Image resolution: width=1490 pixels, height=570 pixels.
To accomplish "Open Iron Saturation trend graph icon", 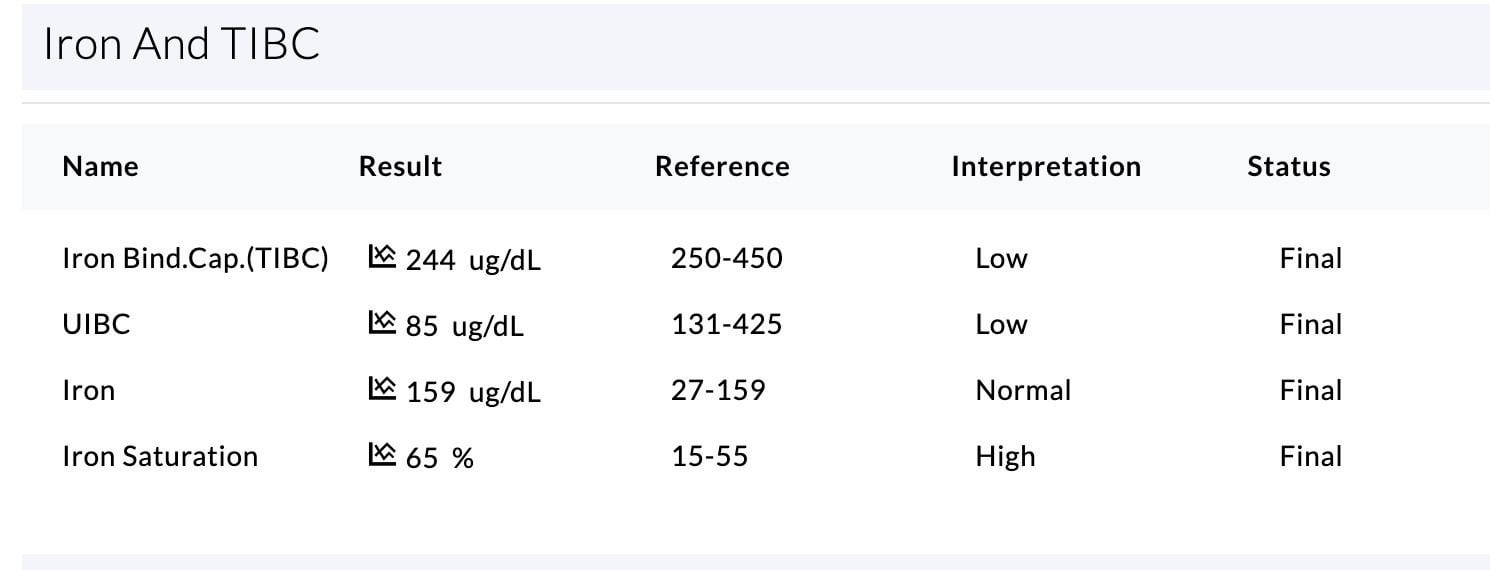I will pos(382,455).
